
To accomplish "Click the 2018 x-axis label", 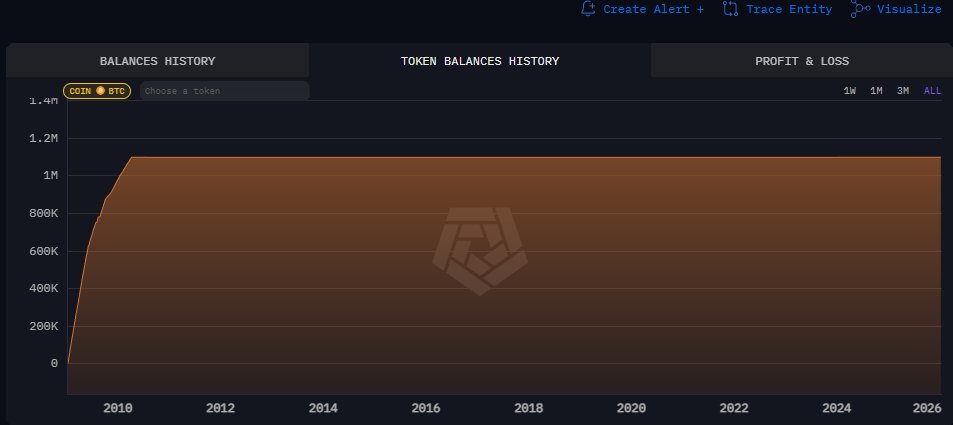I will pos(529,408).
